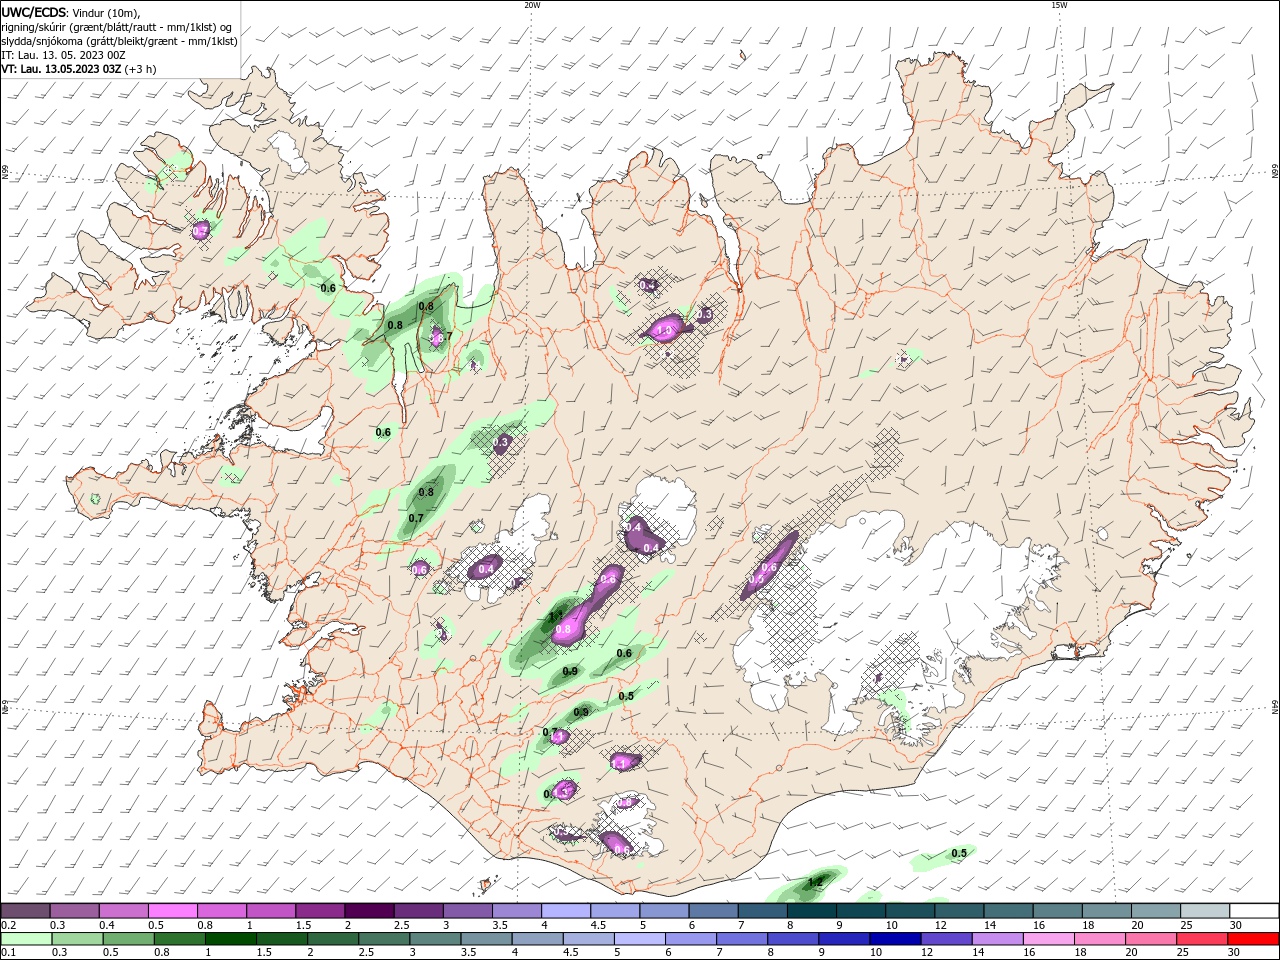Select the 'IT: Lau. 13. 05. 2023 00Z' line
Image resolution: width=1280 pixels, height=960 pixels.
(x=63, y=55)
